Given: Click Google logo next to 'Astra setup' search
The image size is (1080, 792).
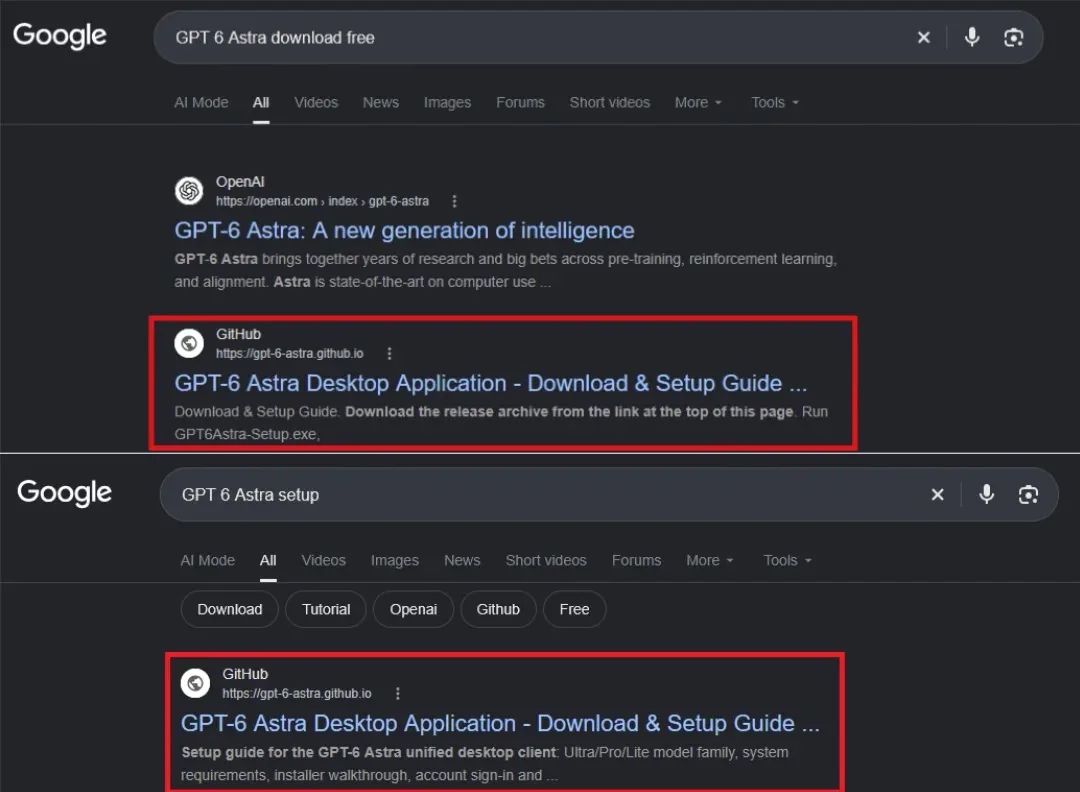Looking at the screenshot, I should tap(64, 493).
